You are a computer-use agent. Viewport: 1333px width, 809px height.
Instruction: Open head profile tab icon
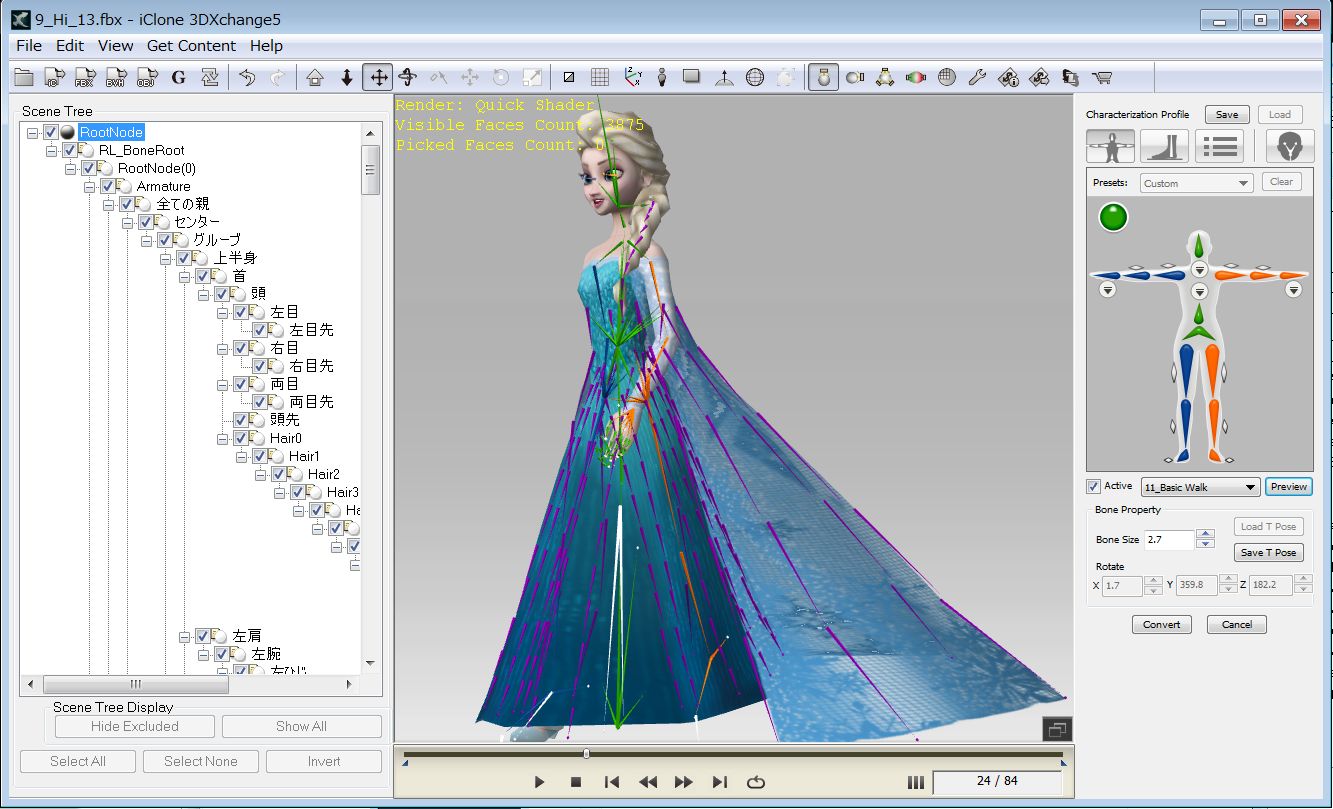tap(1290, 146)
